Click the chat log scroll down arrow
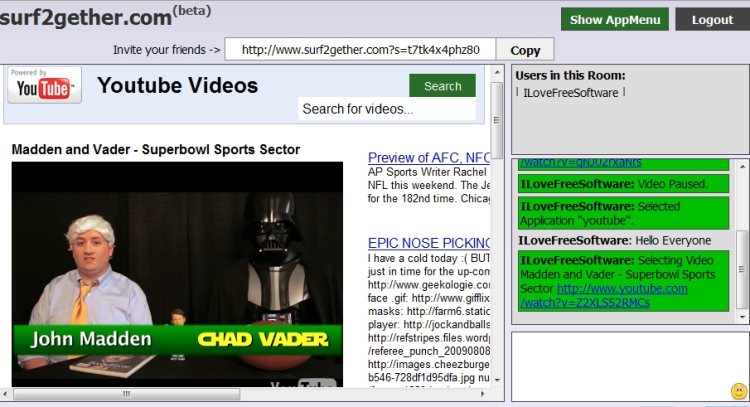Screen dimensions: 750x407 click(742, 317)
